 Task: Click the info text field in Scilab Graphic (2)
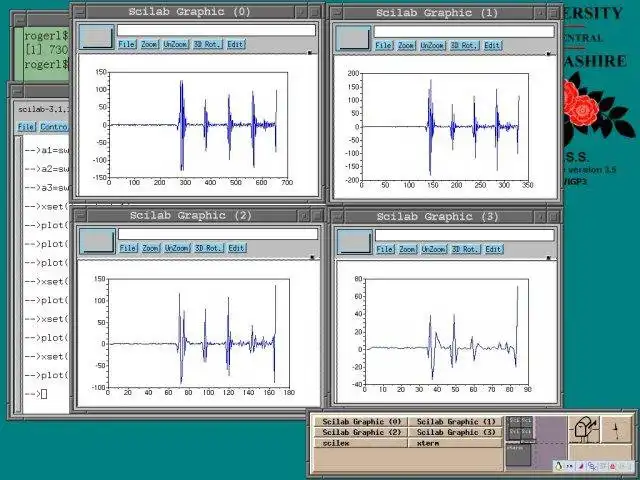pyautogui.click(x=218, y=234)
